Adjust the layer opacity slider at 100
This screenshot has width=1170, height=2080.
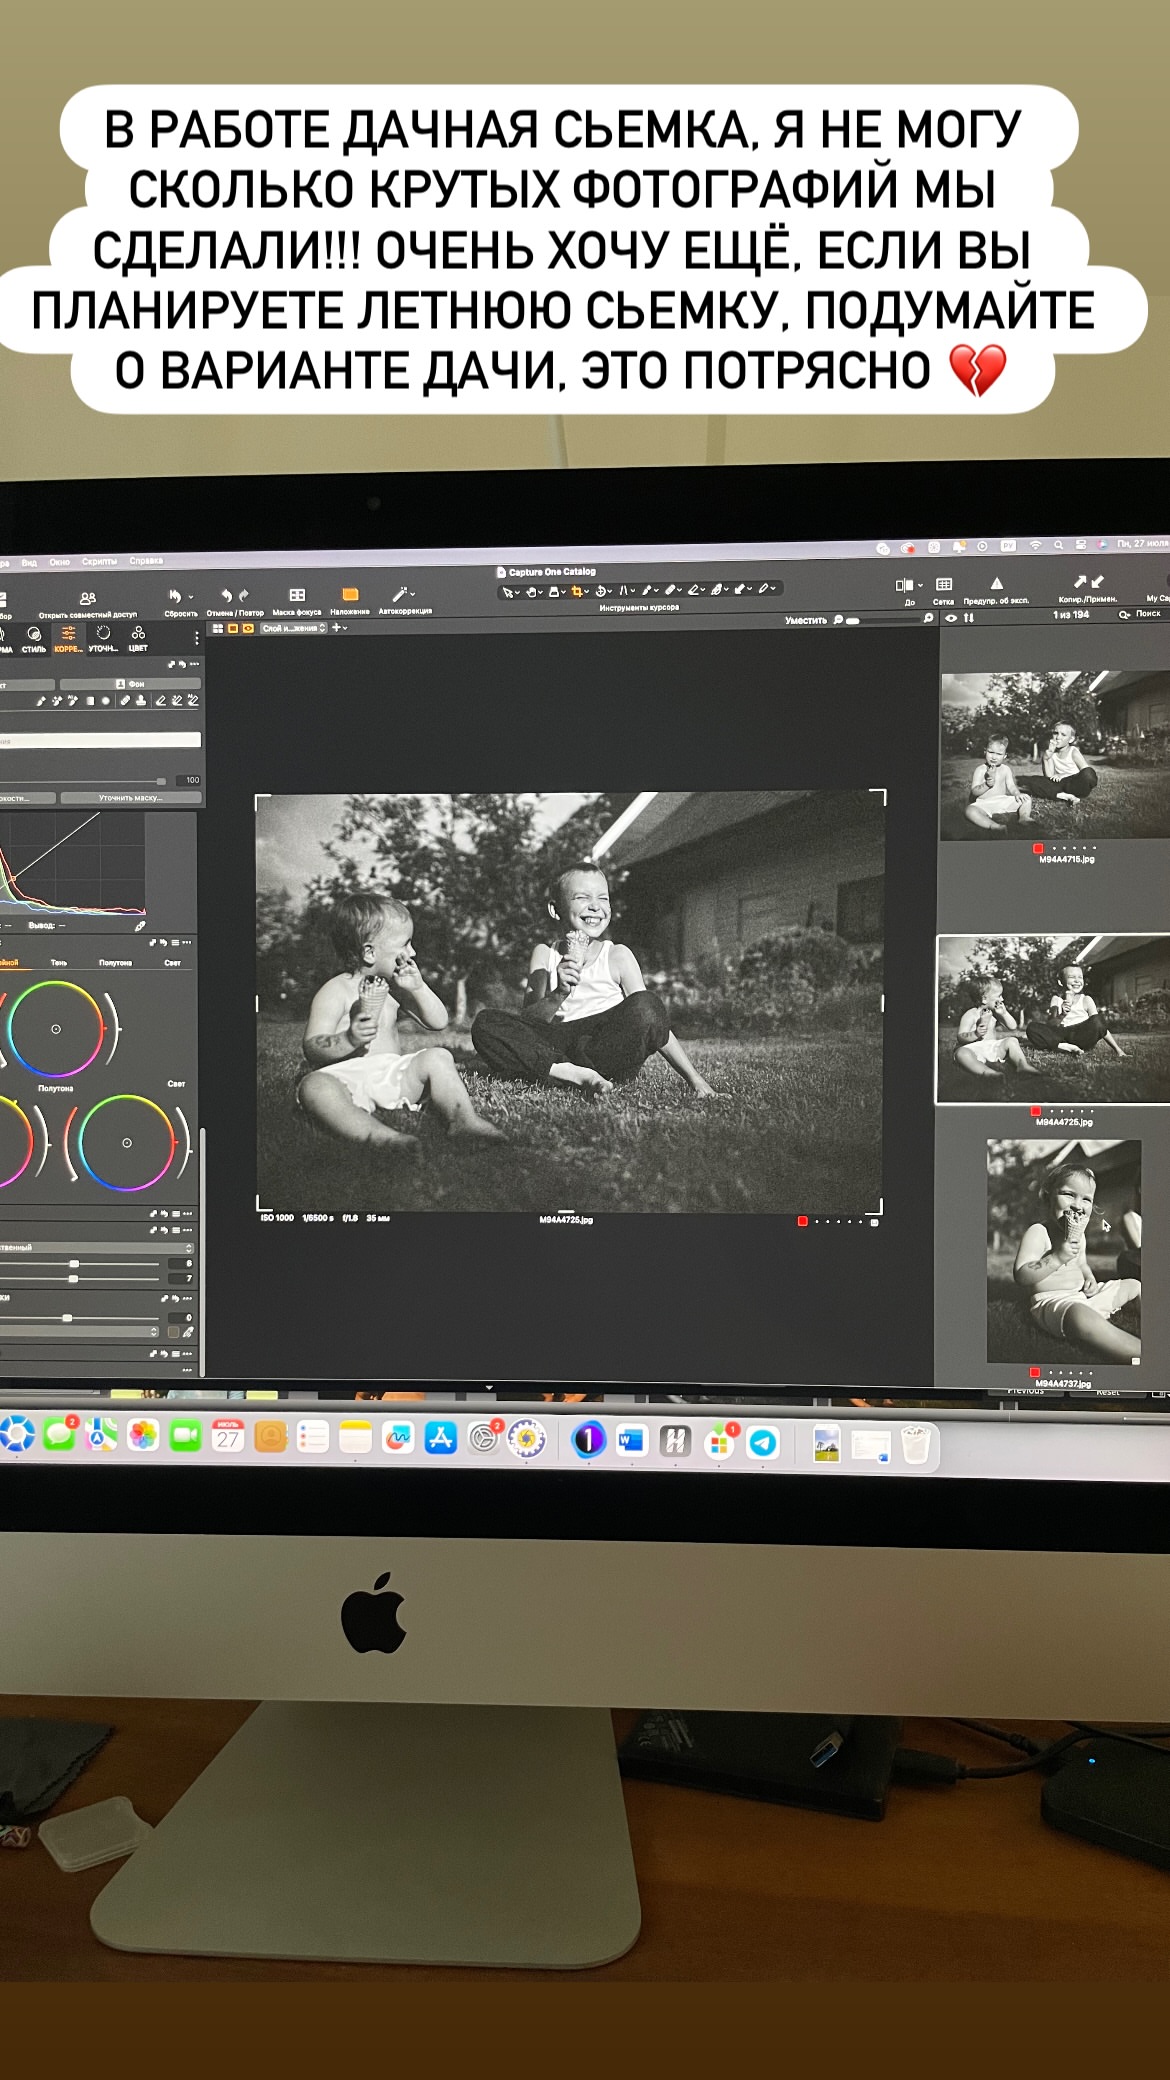(x=161, y=781)
